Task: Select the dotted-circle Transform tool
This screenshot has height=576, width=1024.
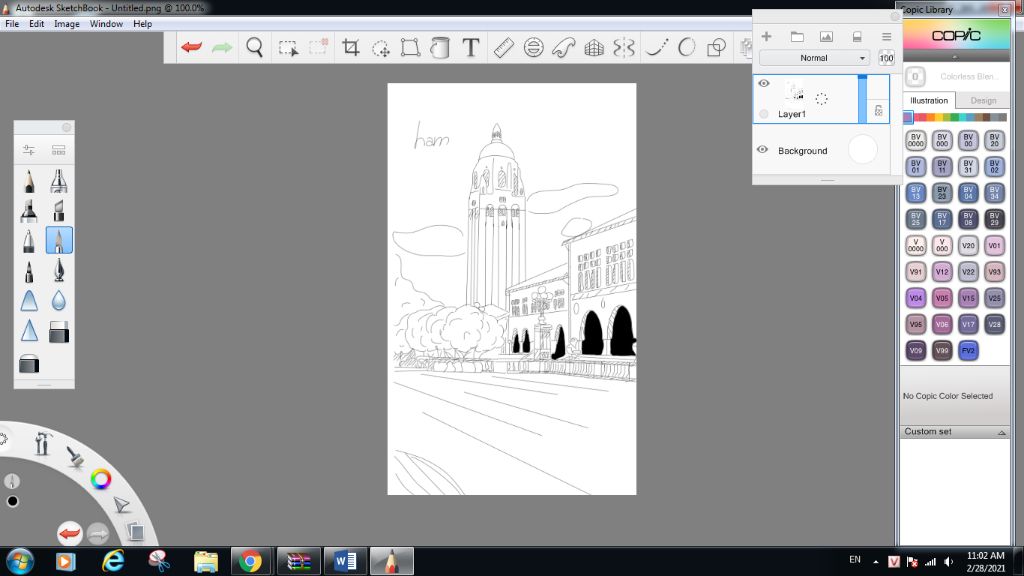Action: (380, 48)
